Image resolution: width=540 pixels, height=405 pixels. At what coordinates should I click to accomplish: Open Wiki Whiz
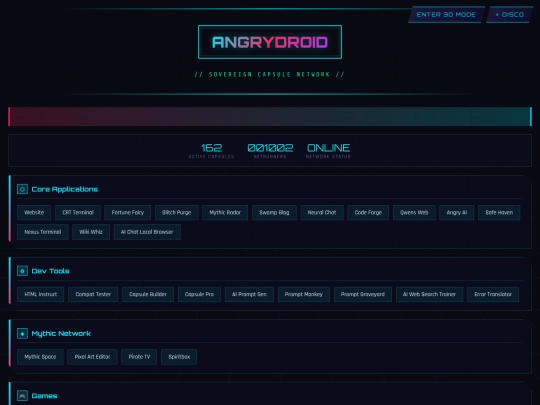[91, 232]
